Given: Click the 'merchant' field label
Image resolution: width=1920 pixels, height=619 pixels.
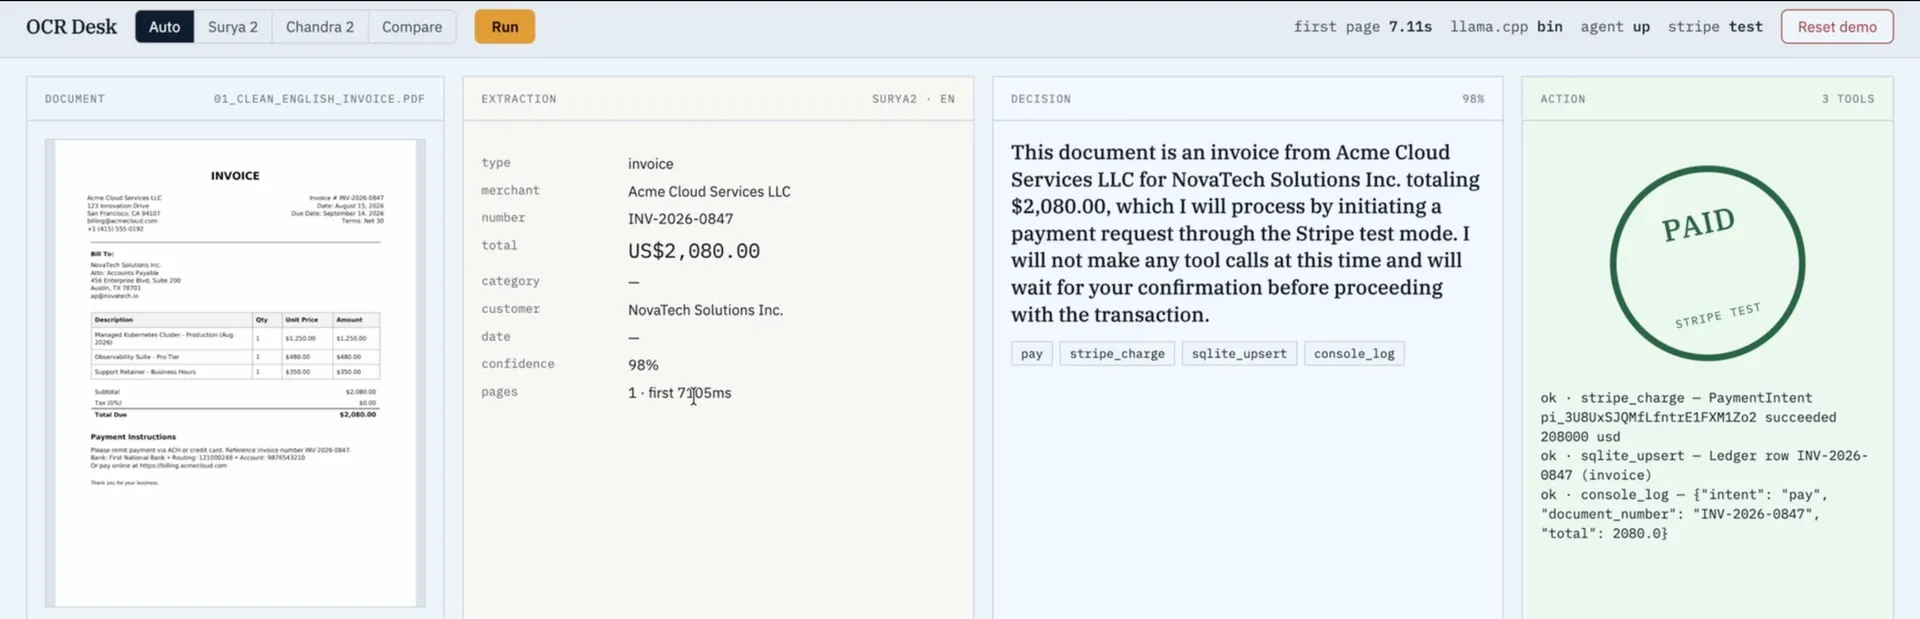Looking at the screenshot, I should pos(510,190).
